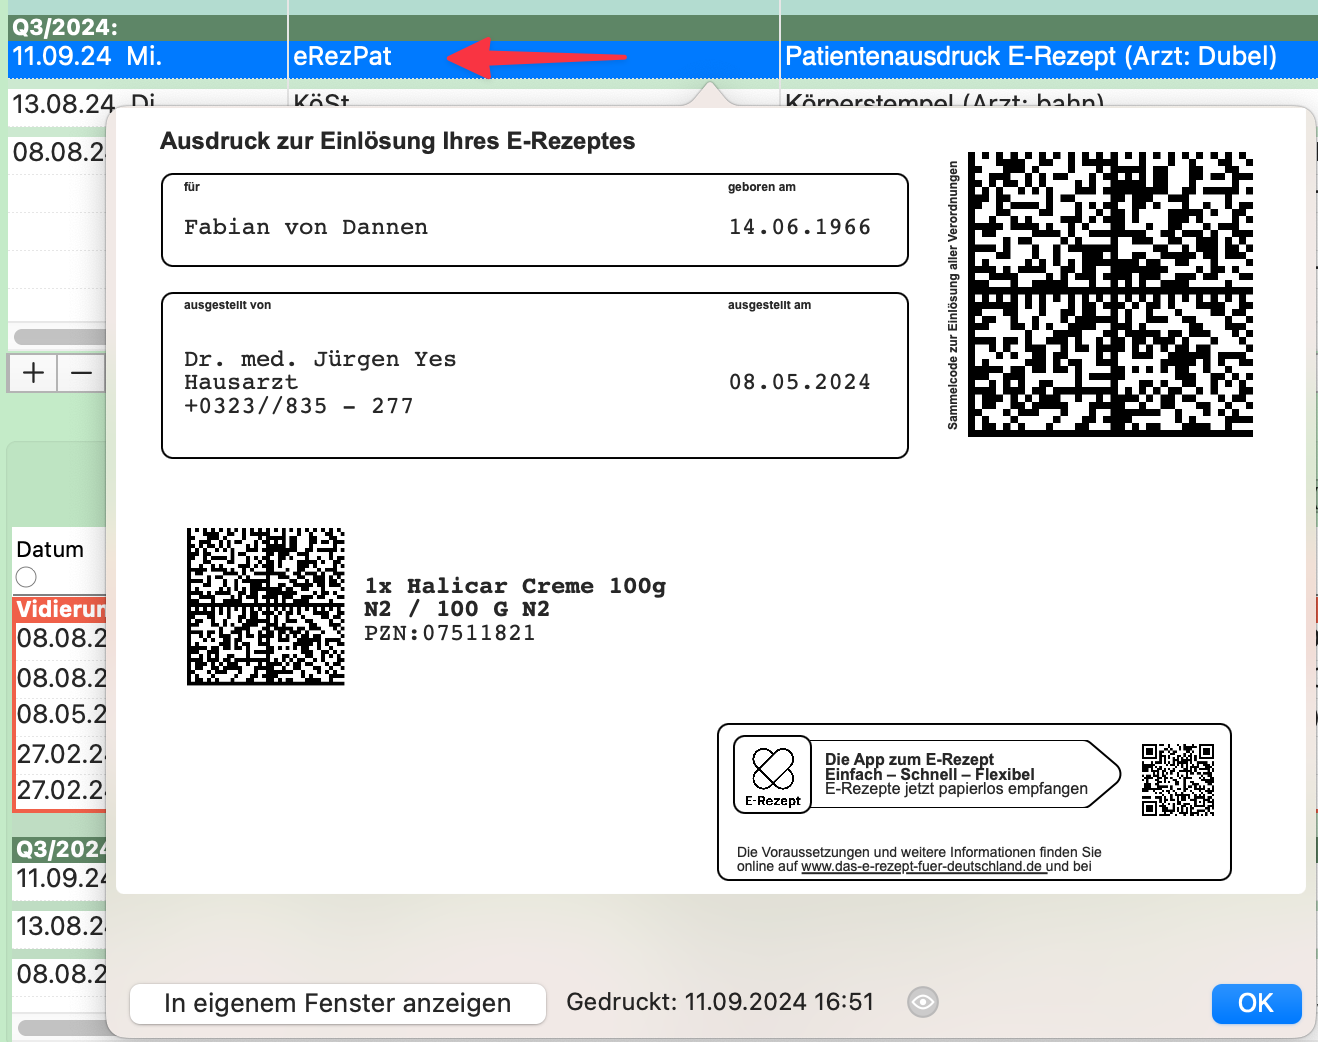Click issue date 08.05.2024

(800, 382)
